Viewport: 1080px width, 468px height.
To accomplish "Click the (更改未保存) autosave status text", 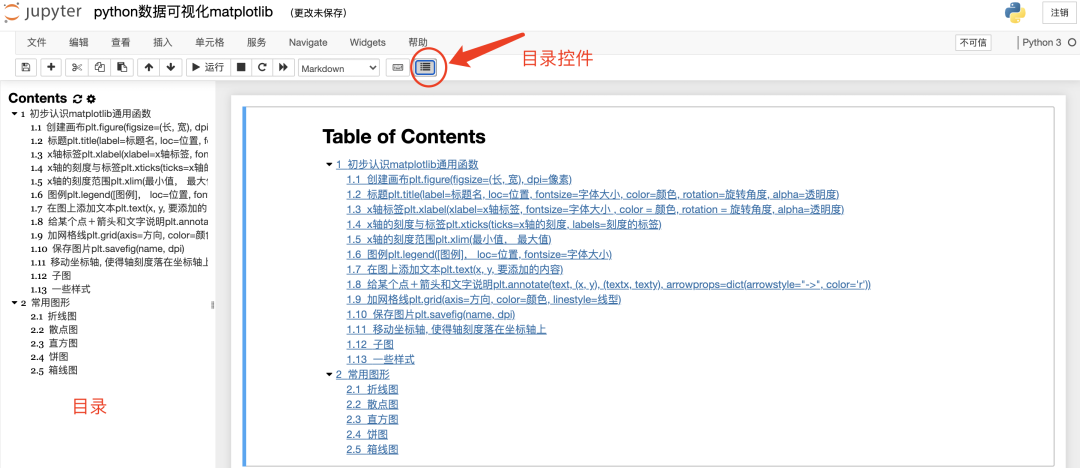I will pos(318,13).
